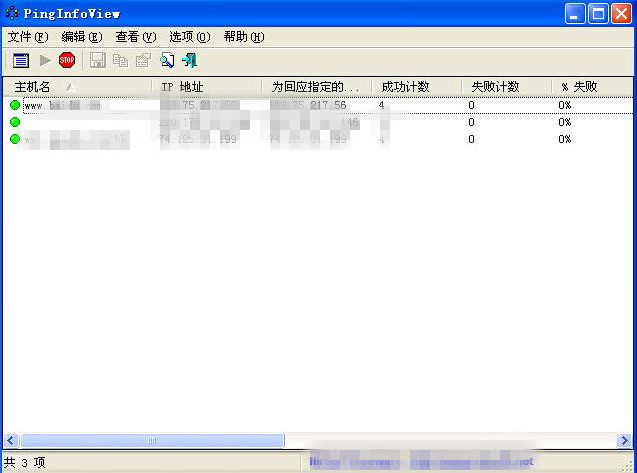This screenshot has height=473, width=637.
Task: Close the PingInfoView window
Action: (622, 14)
